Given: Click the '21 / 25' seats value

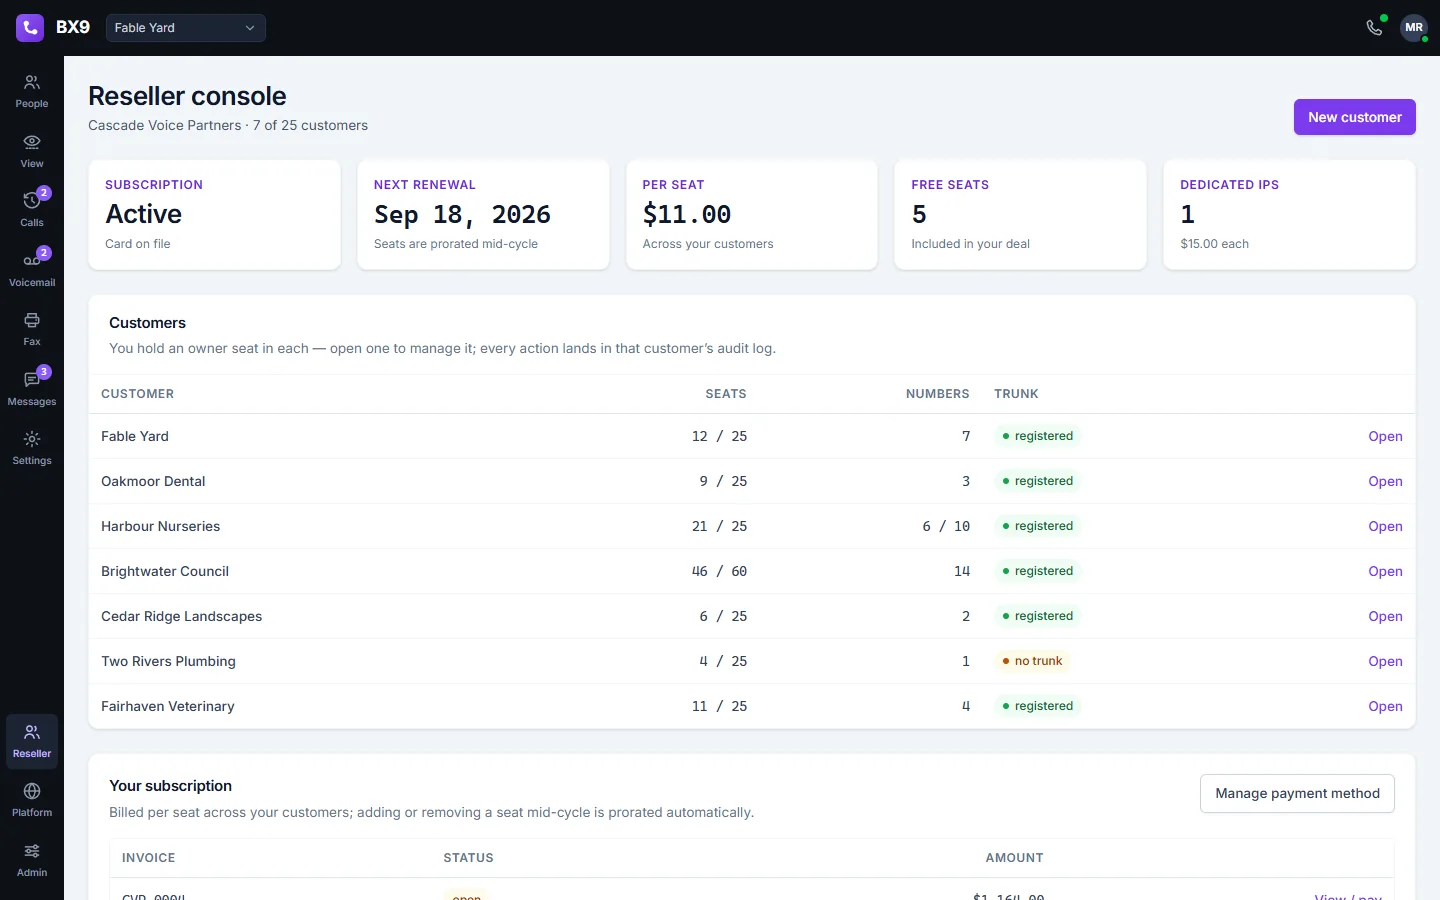Looking at the screenshot, I should (x=719, y=526).
